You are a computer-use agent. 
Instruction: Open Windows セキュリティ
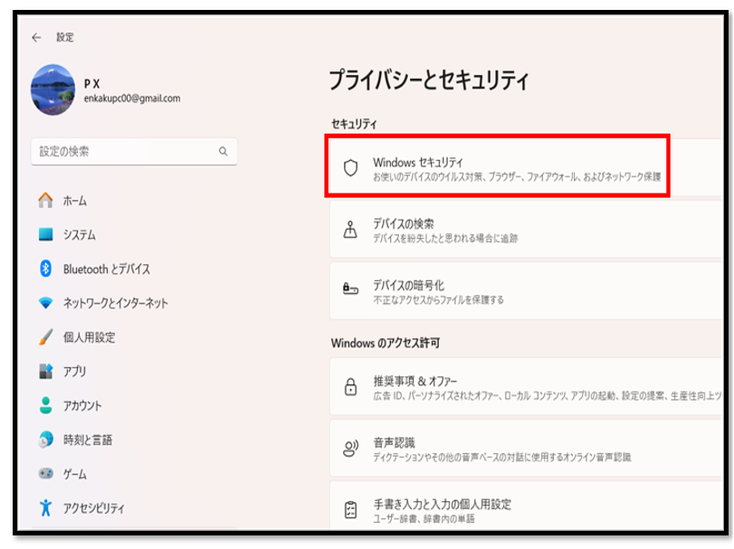point(527,168)
